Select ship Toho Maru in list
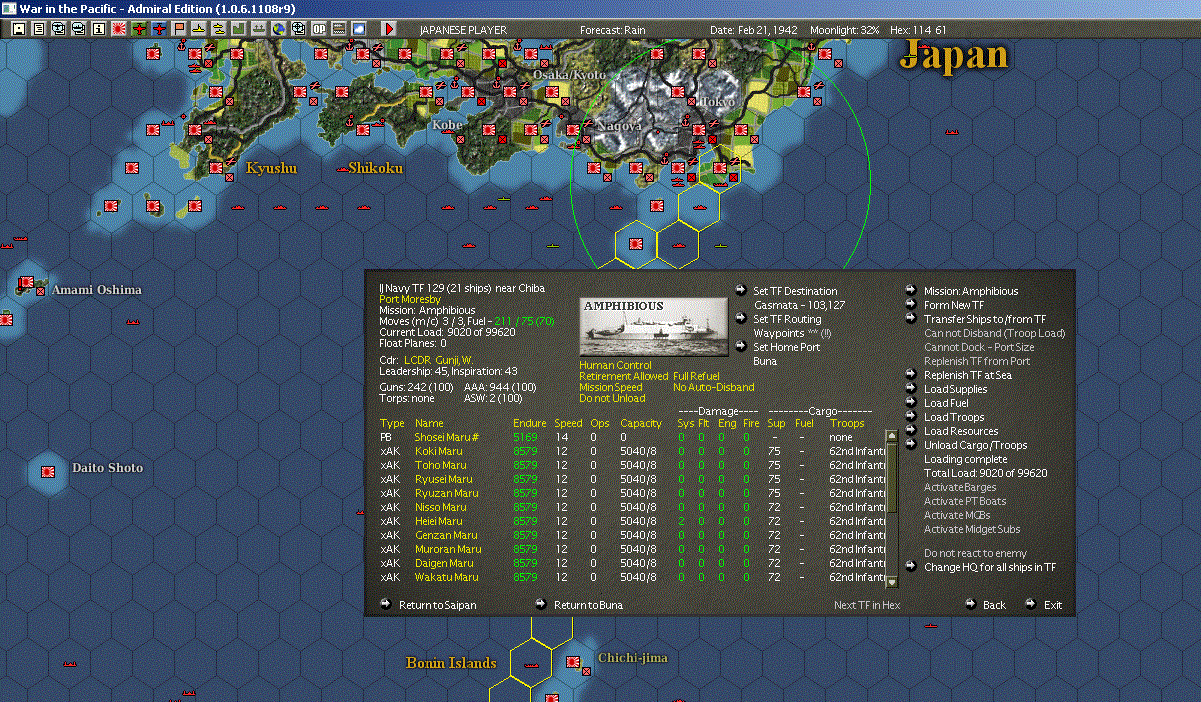Image resolution: width=1201 pixels, height=702 pixels. pyautogui.click(x=440, y=465)
